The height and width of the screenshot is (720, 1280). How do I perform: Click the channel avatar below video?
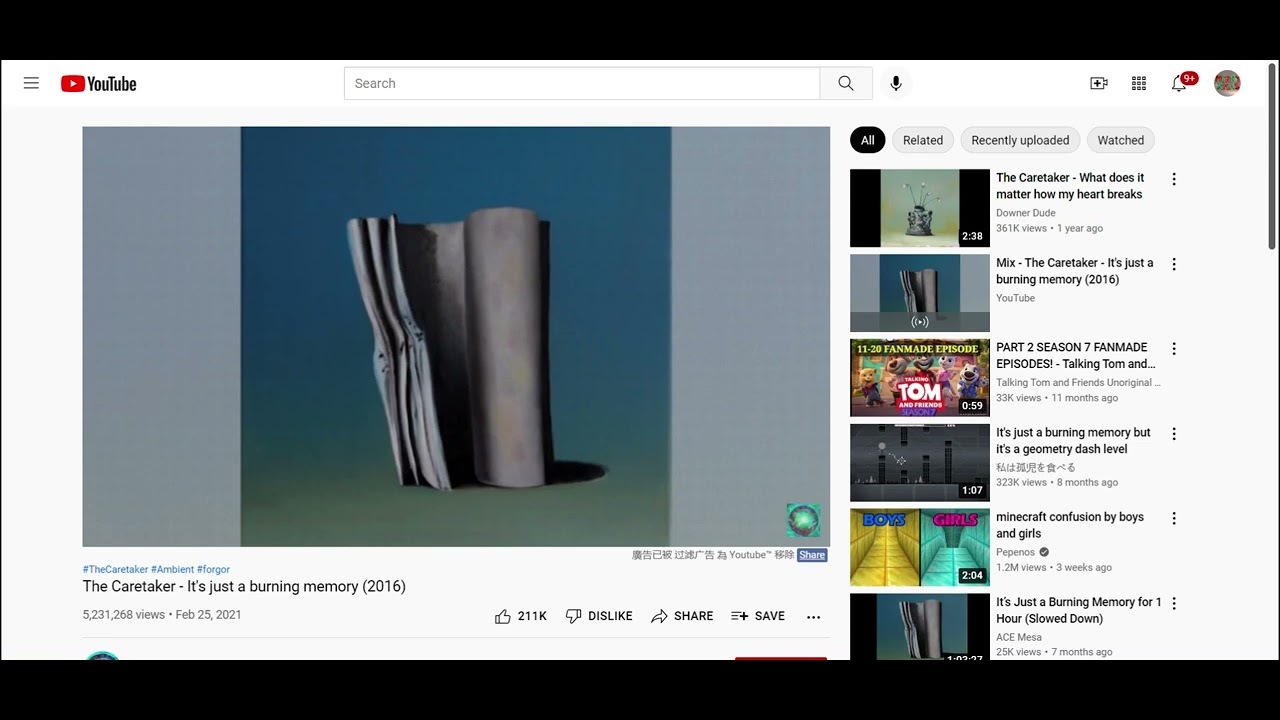point(102,656)
